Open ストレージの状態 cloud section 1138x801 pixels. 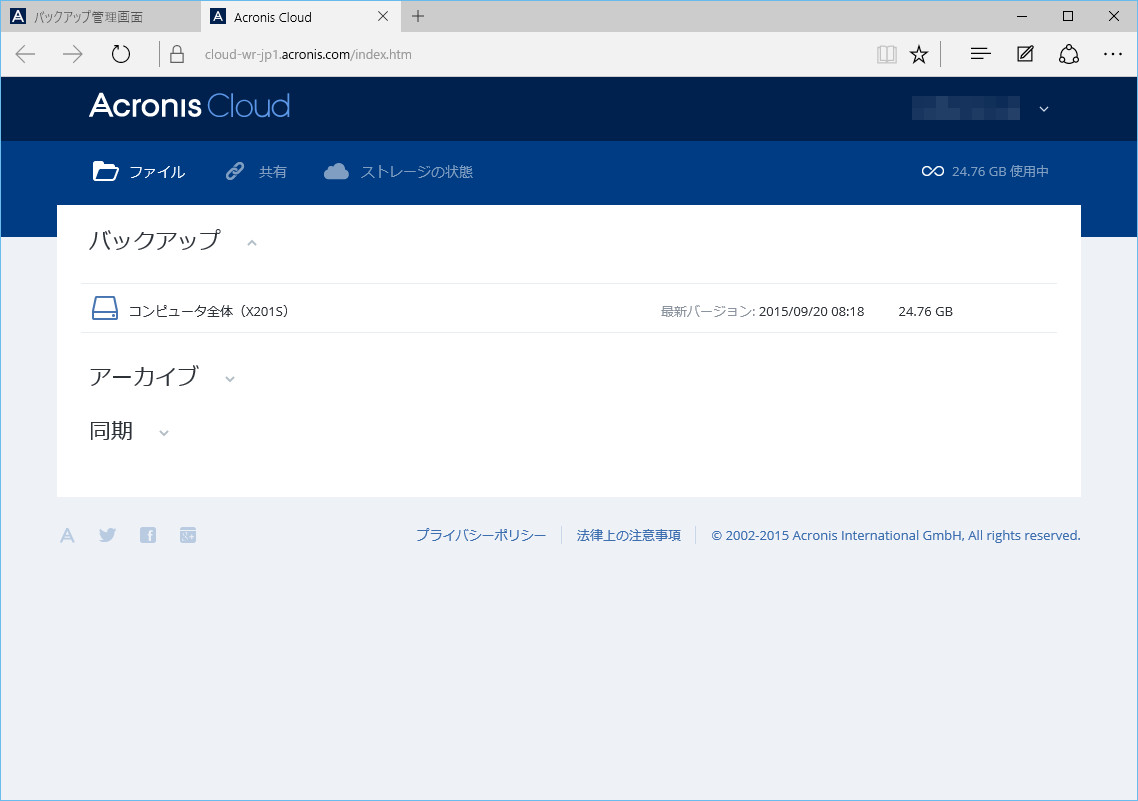pyautogui.click(x=398, y=172)
